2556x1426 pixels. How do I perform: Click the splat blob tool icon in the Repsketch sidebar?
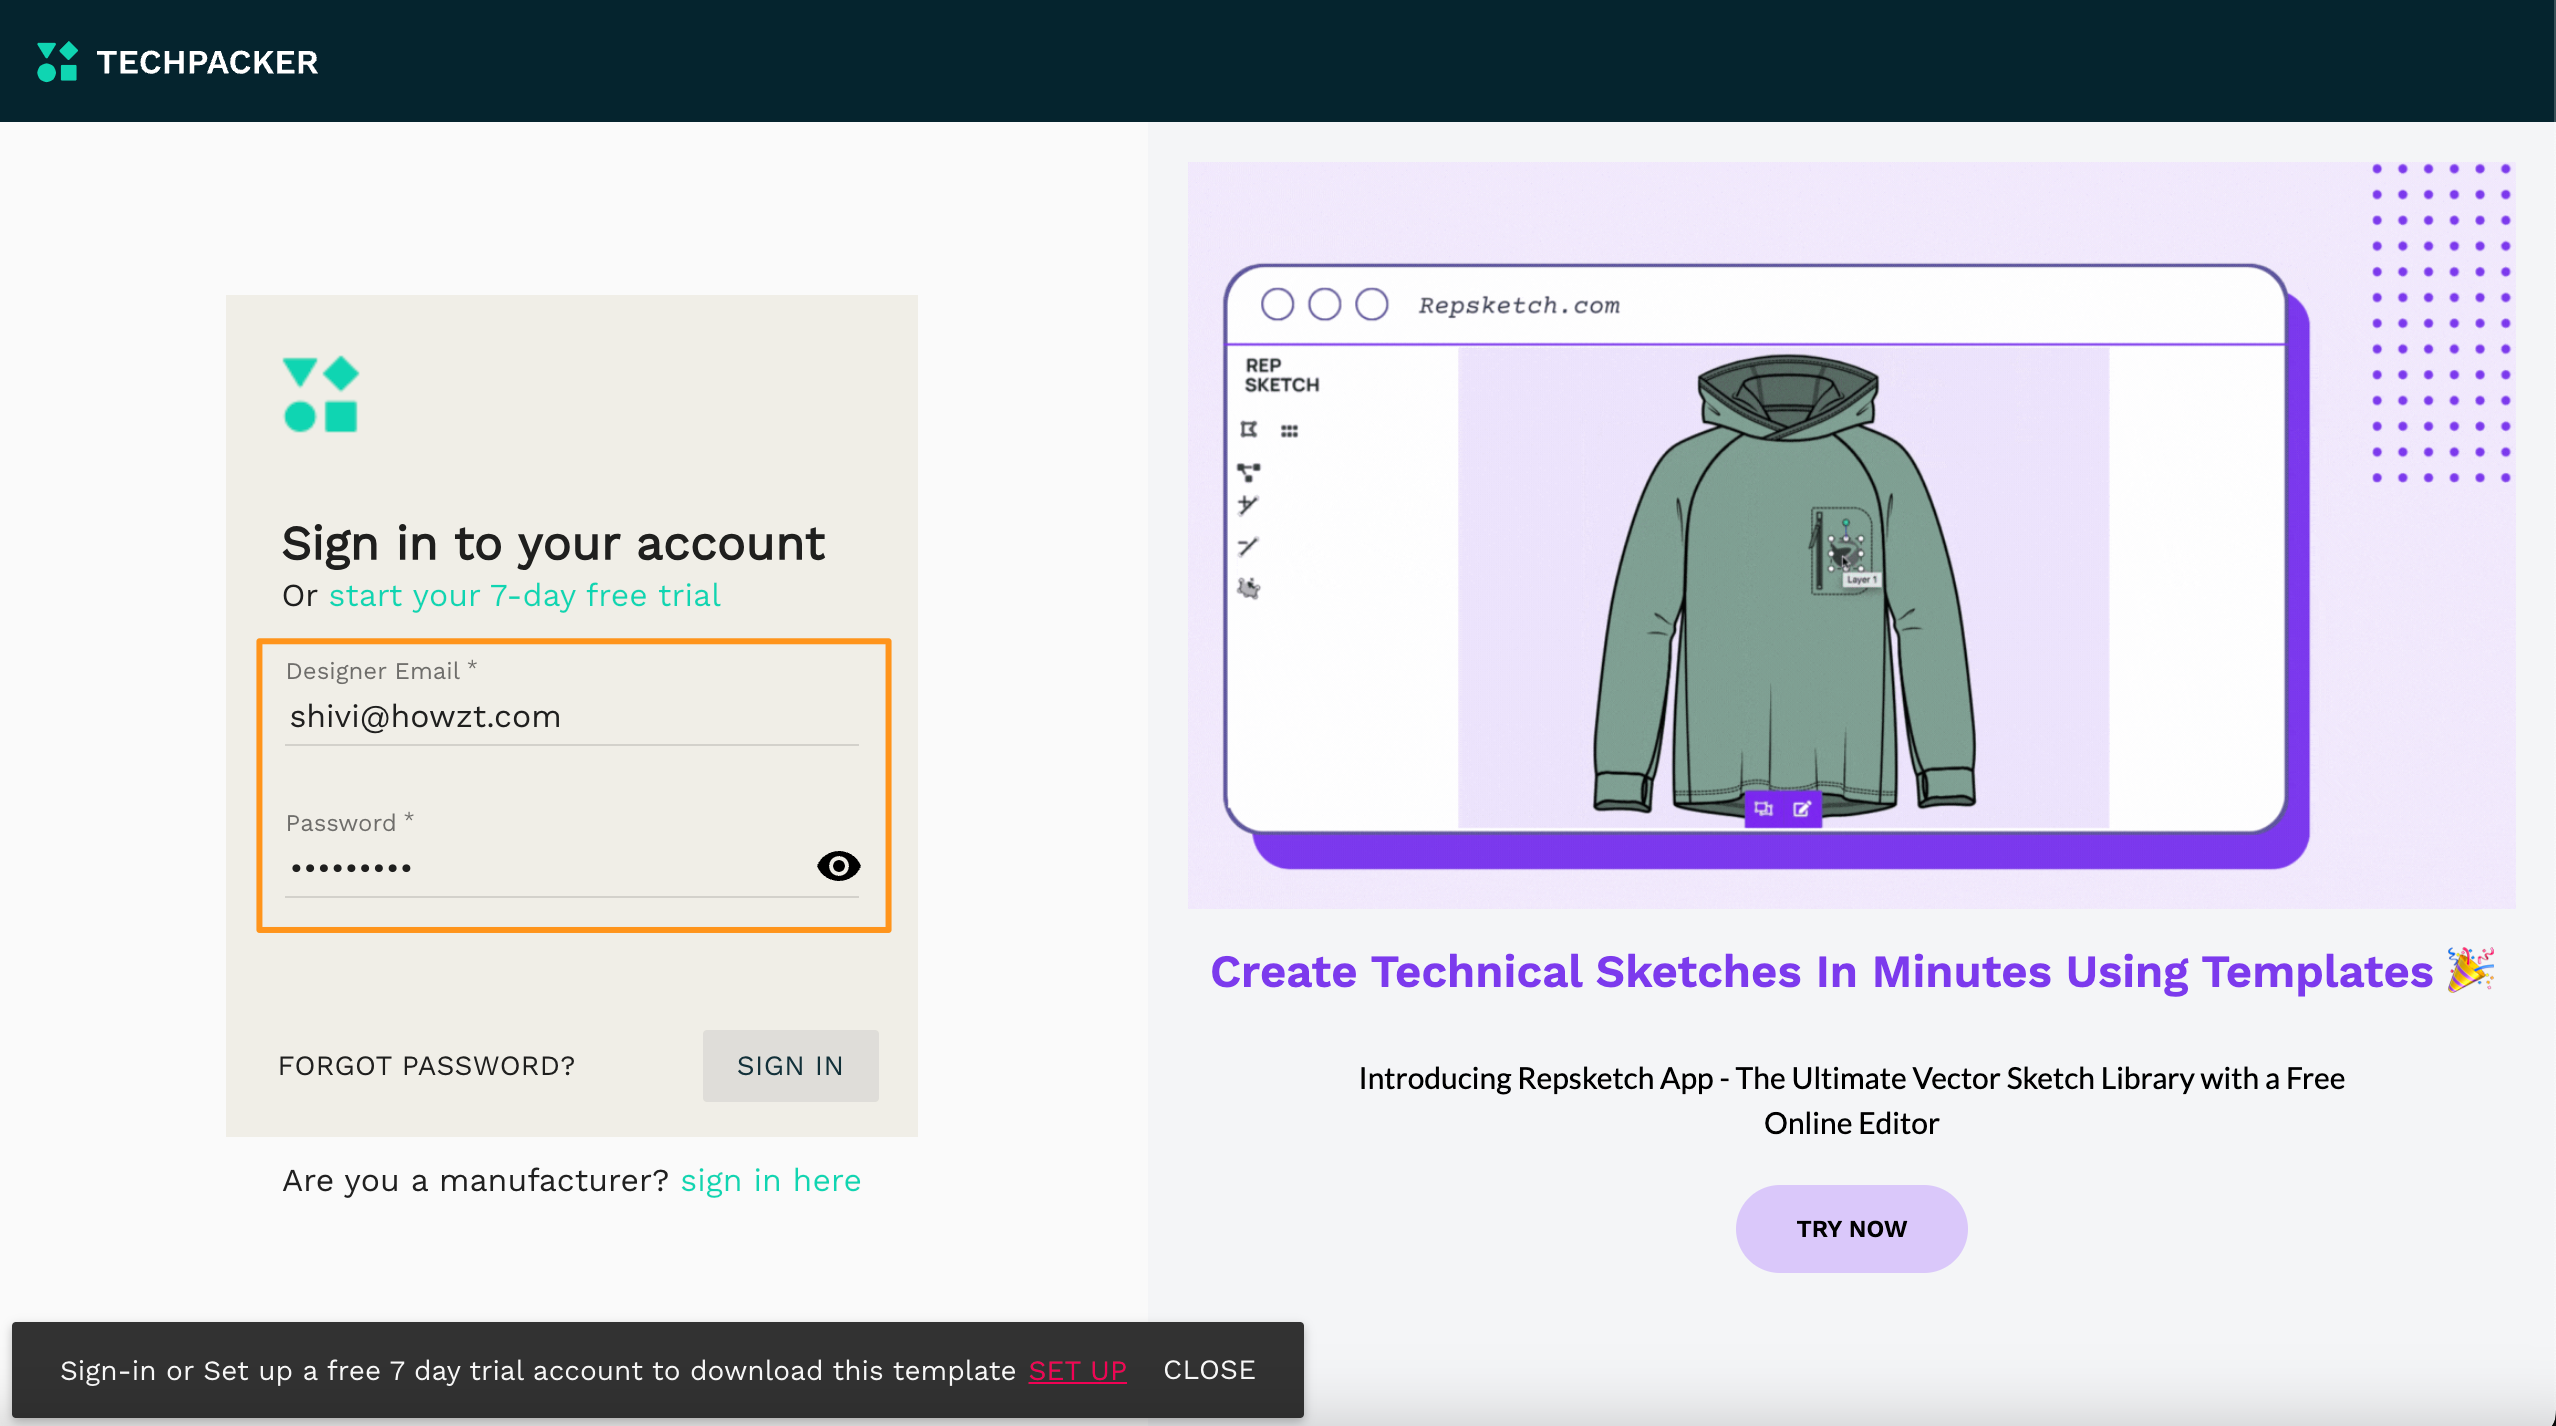click(x=1249, y=588)
